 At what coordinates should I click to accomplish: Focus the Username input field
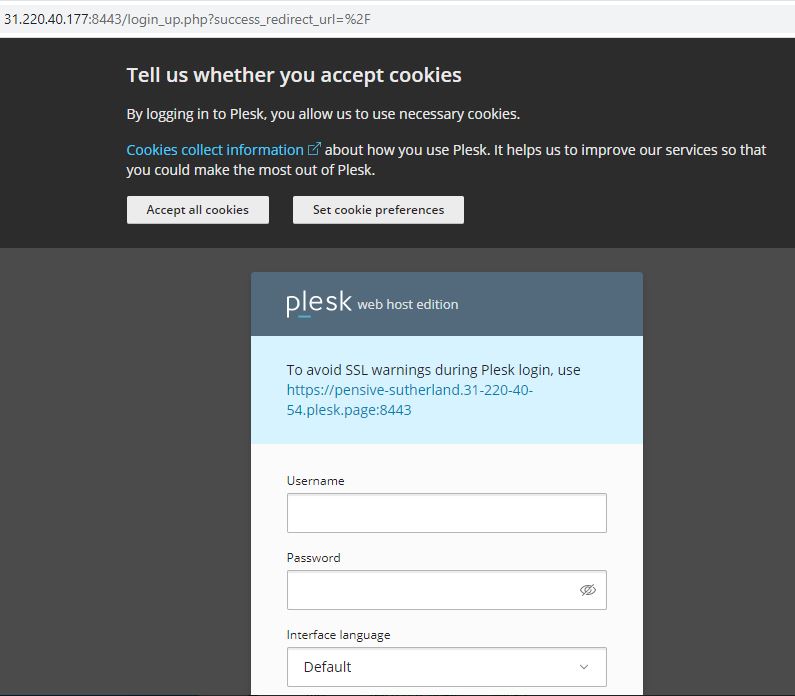(446, 513)
